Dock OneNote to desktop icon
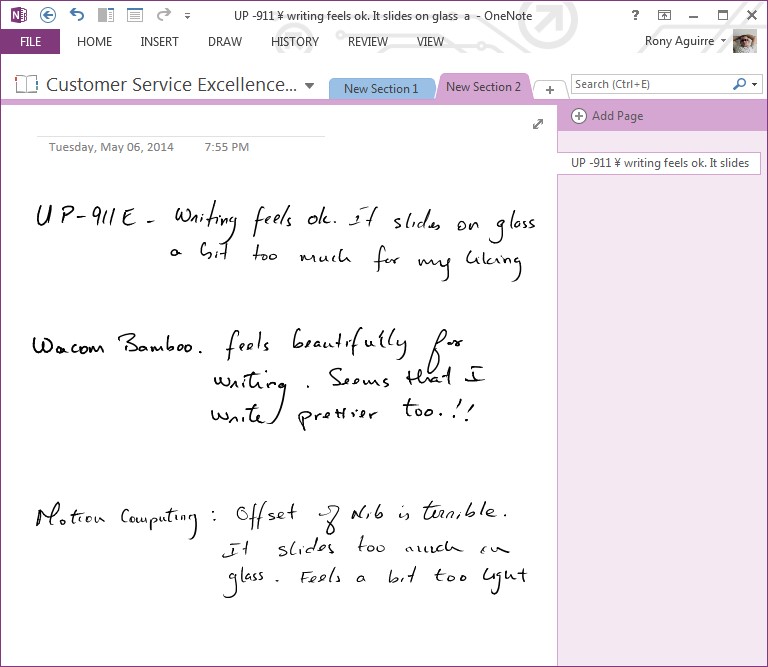768x667 pixels. pyautogui.click(x=106, y=15)
